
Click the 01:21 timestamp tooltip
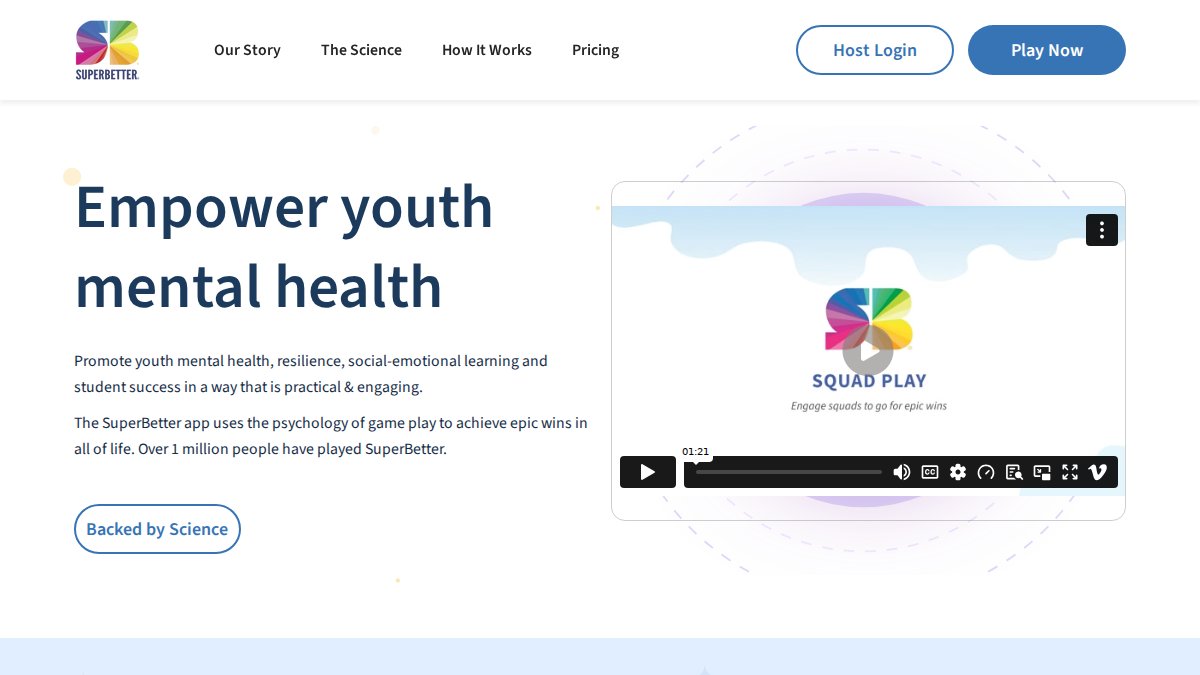point(696,452)
